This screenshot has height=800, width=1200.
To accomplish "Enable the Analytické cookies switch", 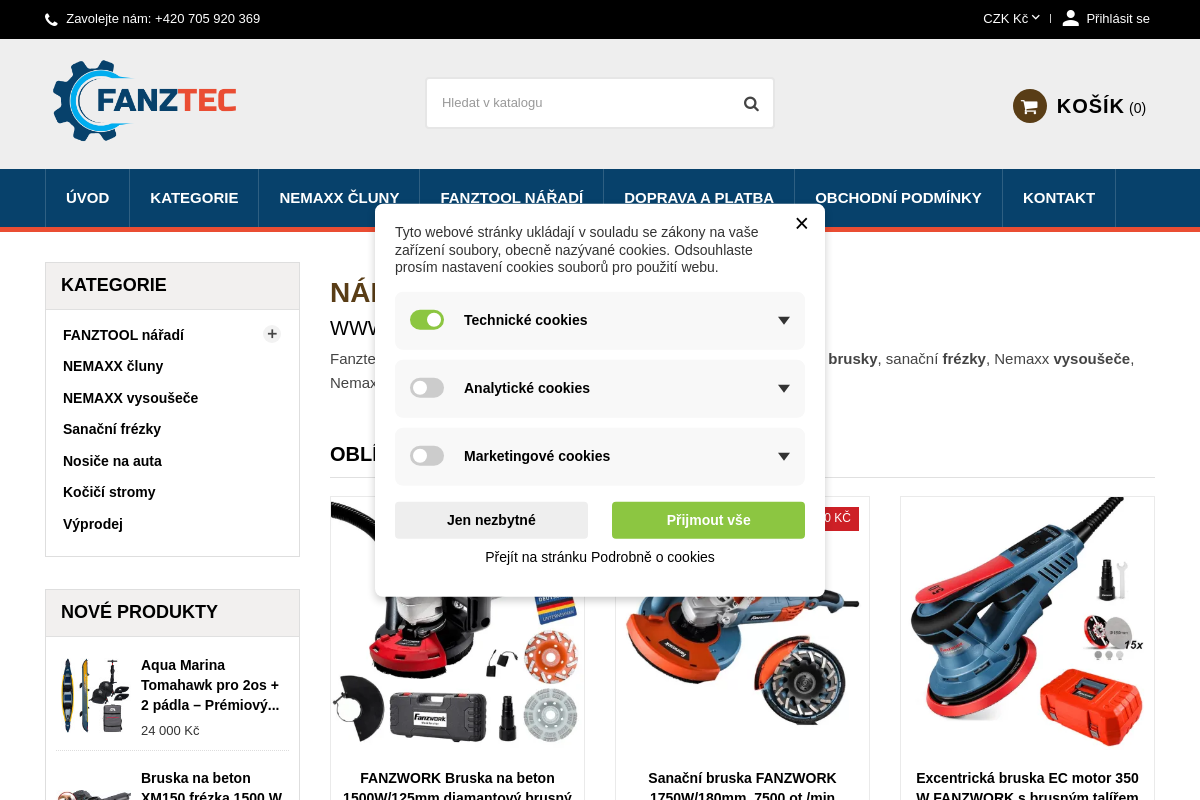I will [x=427, y=388].
